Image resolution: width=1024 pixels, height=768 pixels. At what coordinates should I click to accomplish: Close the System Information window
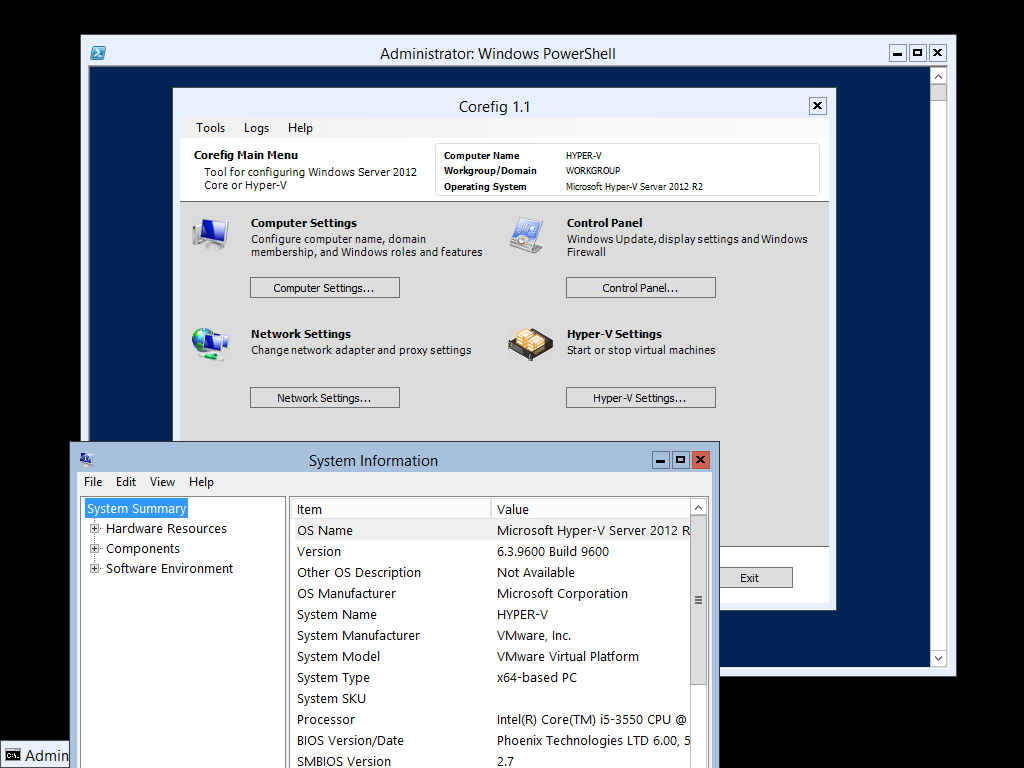tap(700, 460)
